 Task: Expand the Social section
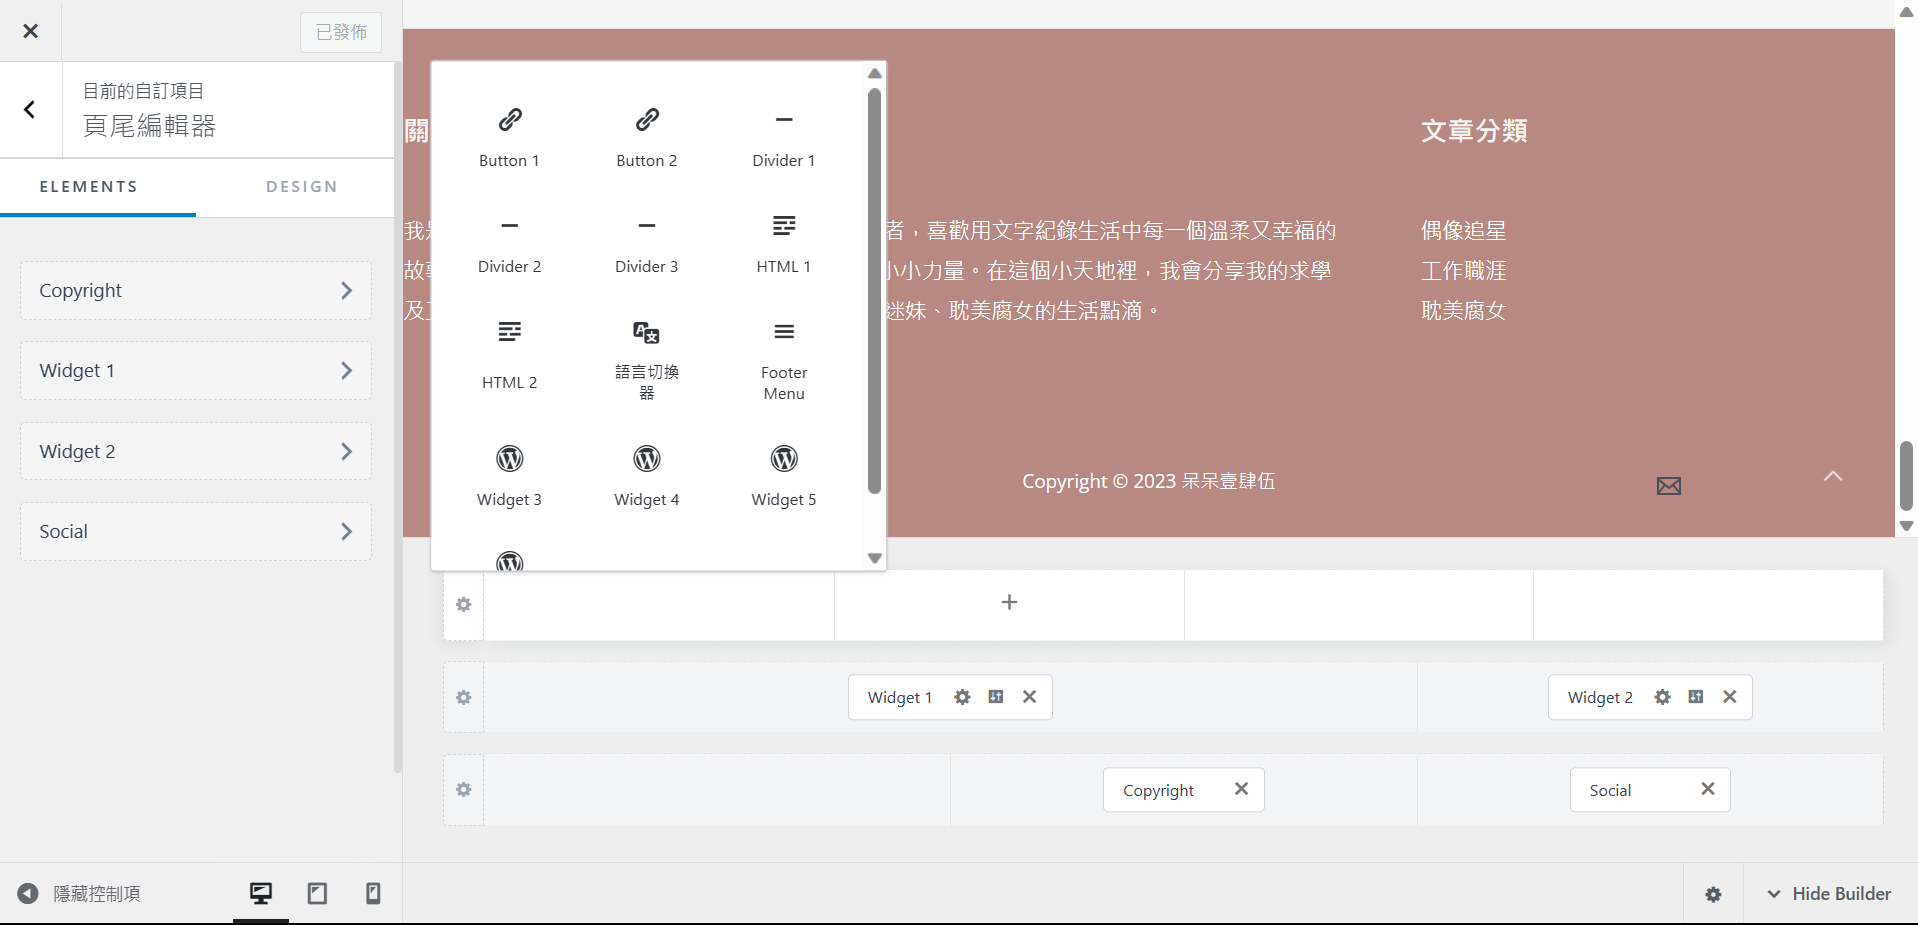[x=196, y=531]
